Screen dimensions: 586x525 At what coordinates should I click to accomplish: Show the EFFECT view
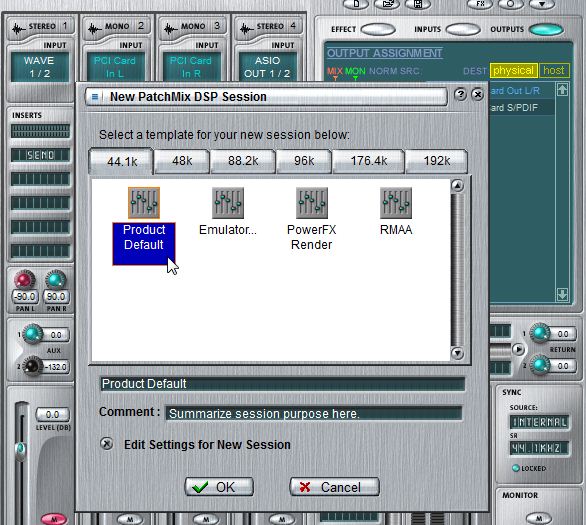pyautogui.click(x=378, y=30)
